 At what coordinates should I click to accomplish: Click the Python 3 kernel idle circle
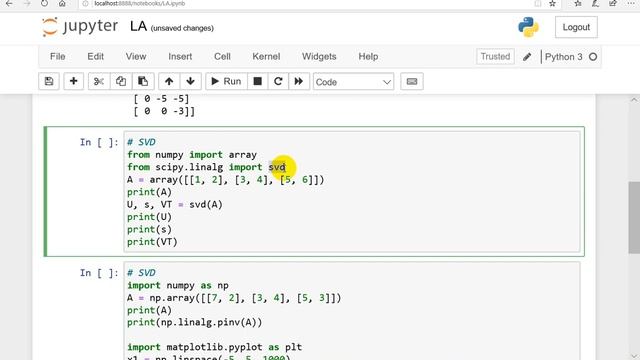593,57
